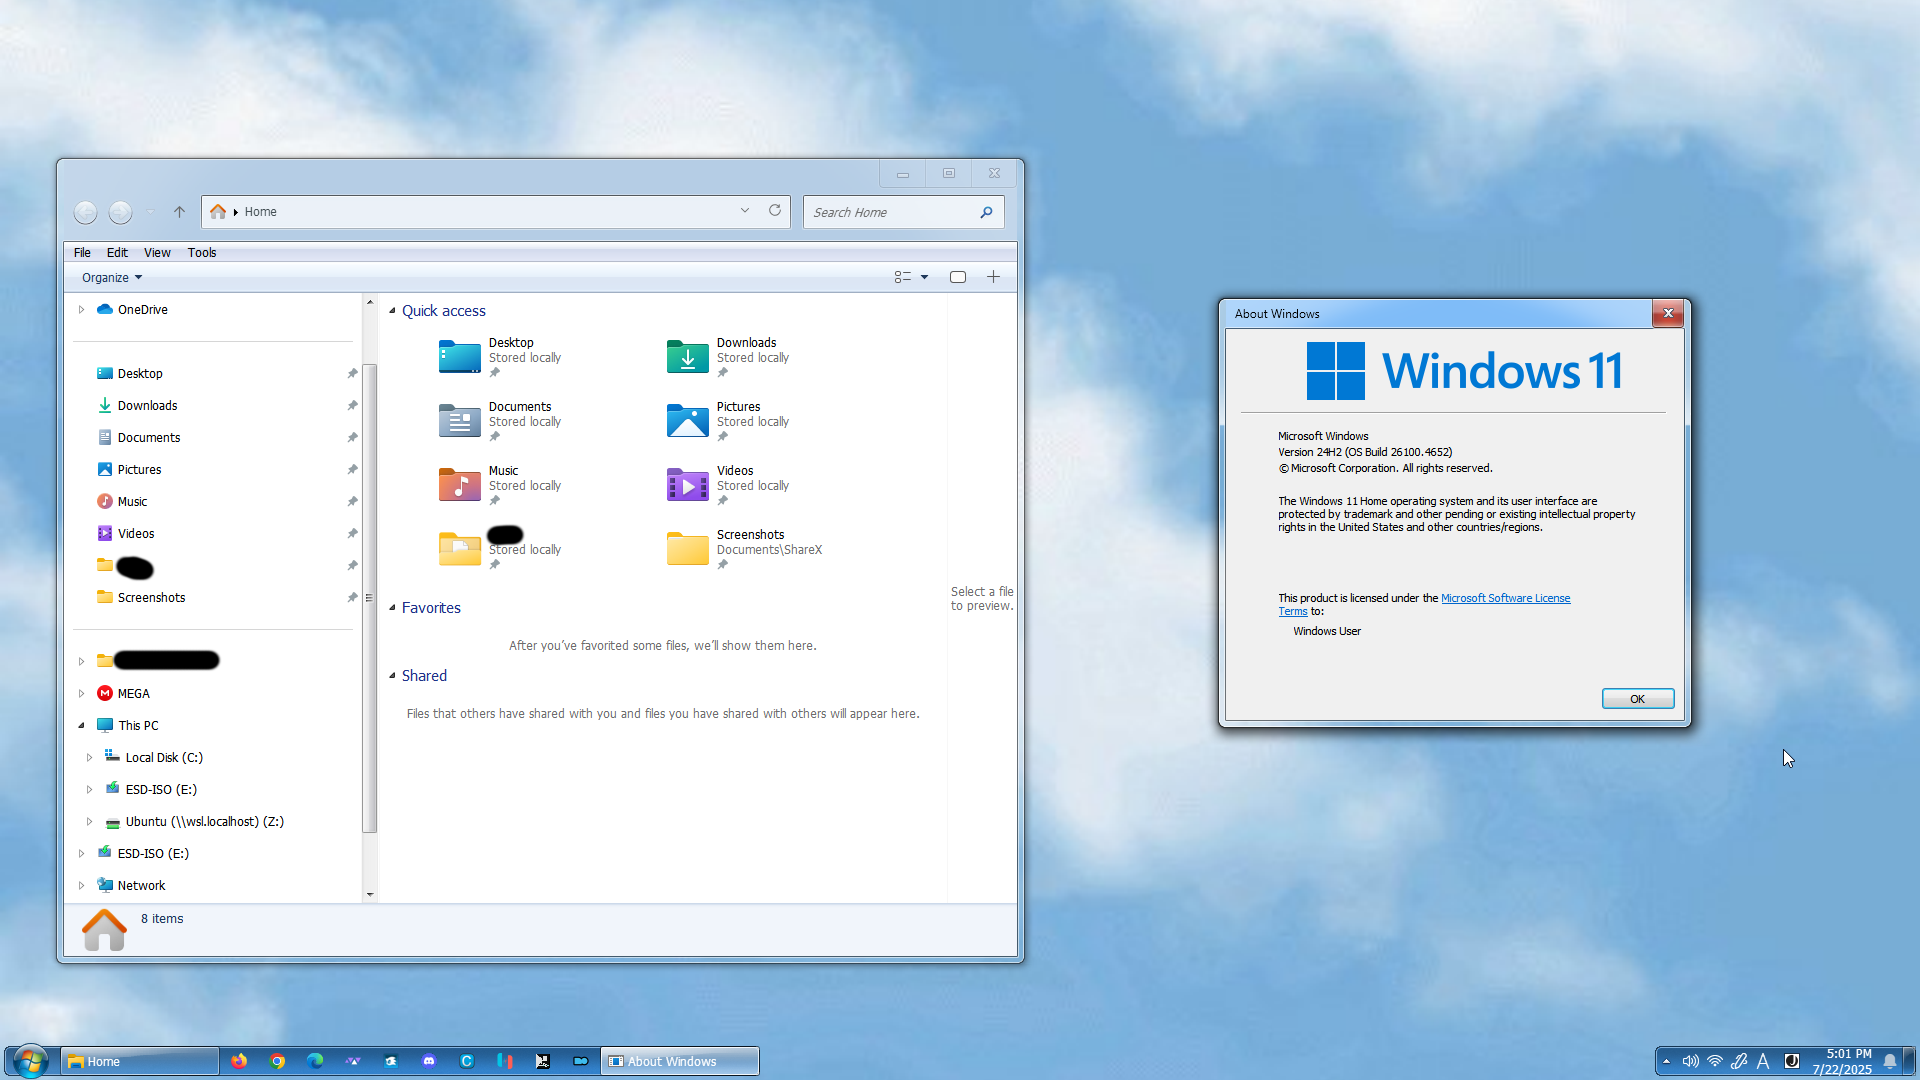Screen dimensions: 1920x1080
Task: Launch Firefox from the taskbar
Action: (x=239, y=1061)
